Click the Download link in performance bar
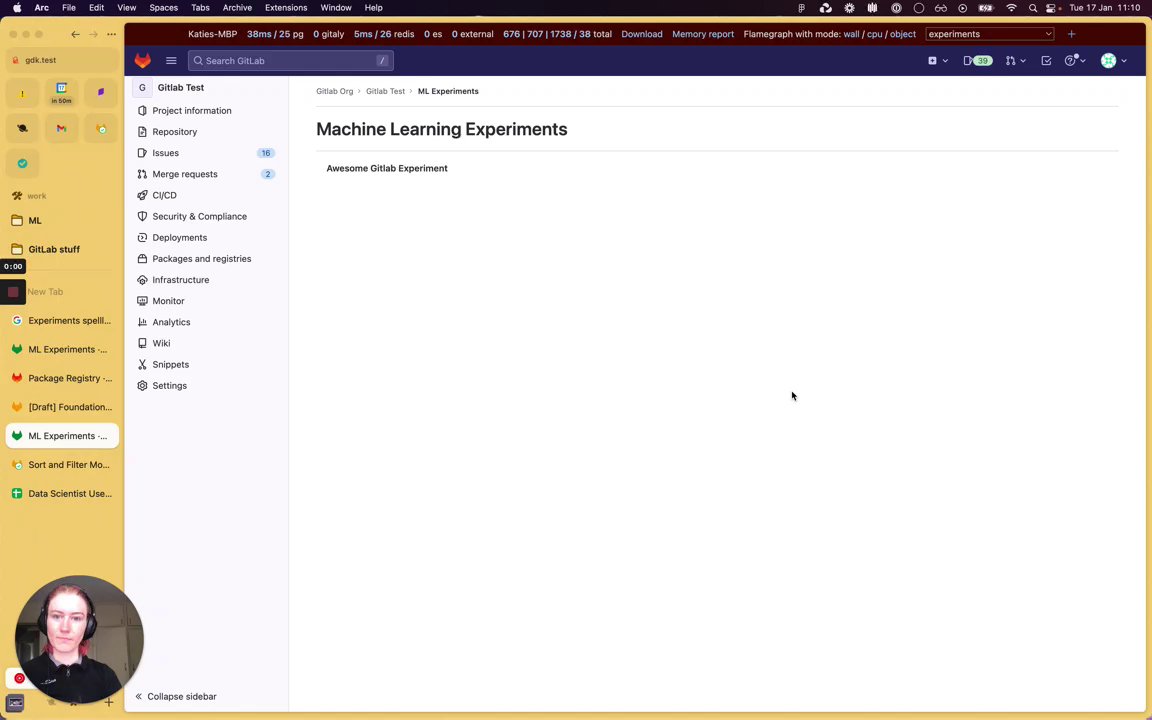Image resolution: width=1152 pixels, height=720 pixels. point(641,34)
